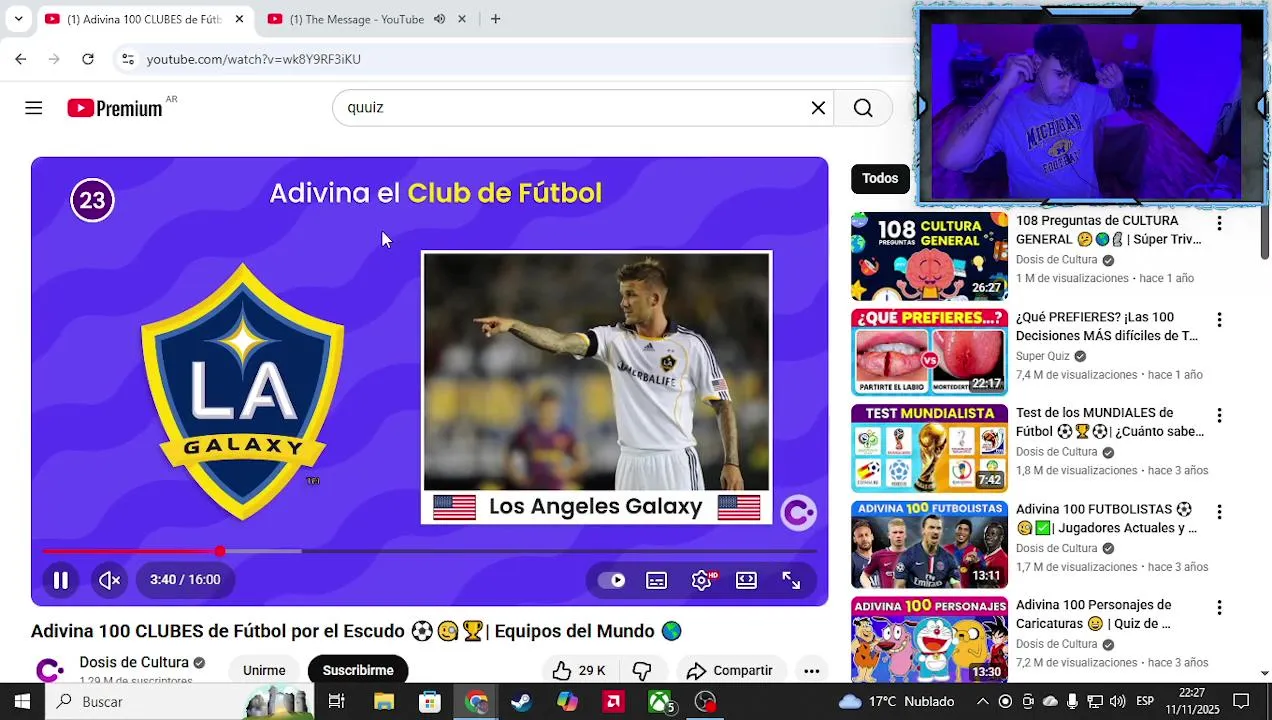Open the 108 Preguntas de Cultura General thumbnail
The image size is (1272, 720).
(x=929, y=256)
